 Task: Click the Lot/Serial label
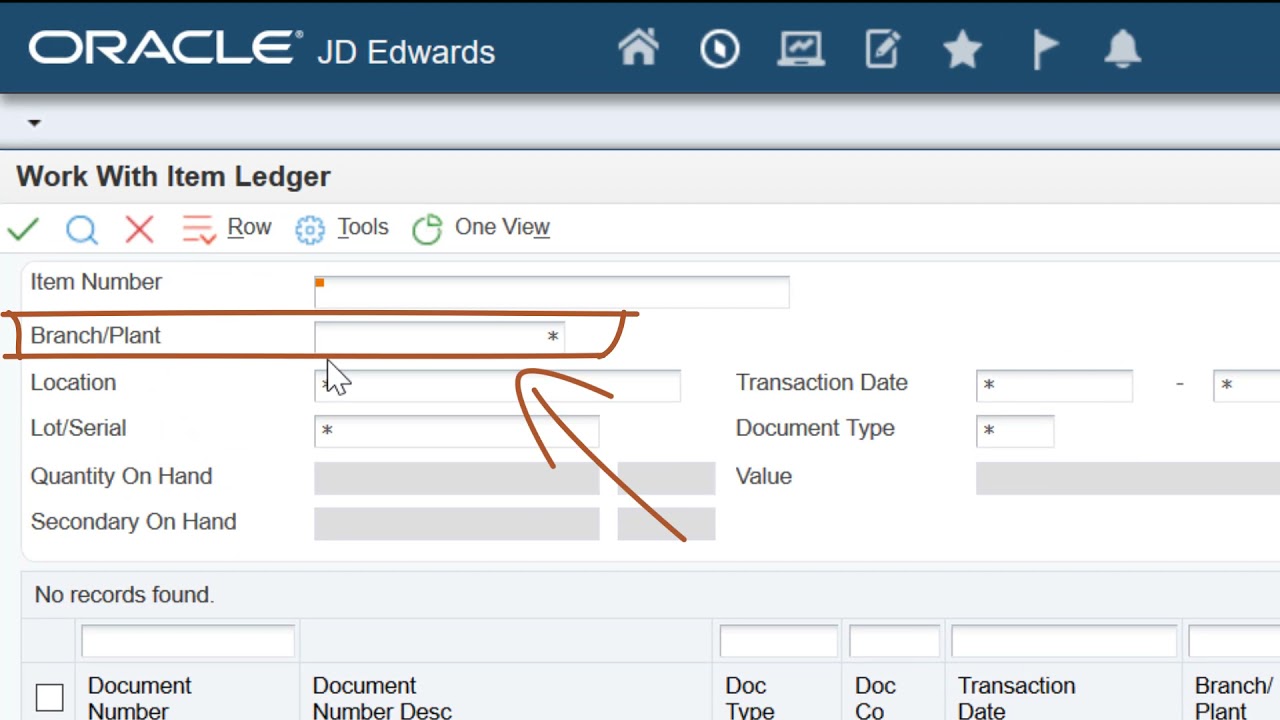pyautogui.click(x=78, y=428)
